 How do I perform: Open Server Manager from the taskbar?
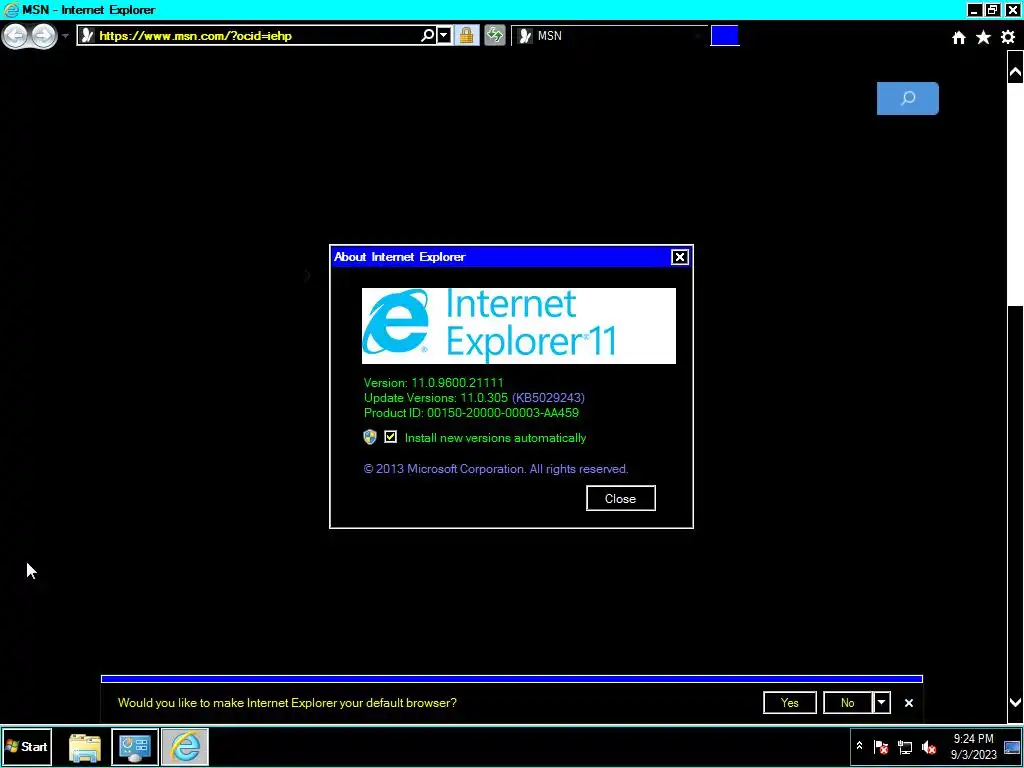tap(135, 747)
